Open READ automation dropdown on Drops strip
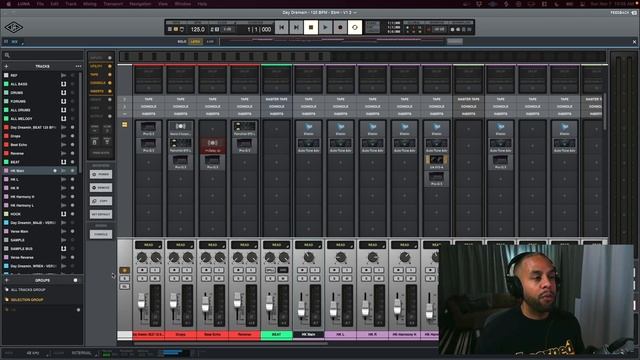Image resolution: width=640 pixels, height=360 pixels. (x=180, y=245)
